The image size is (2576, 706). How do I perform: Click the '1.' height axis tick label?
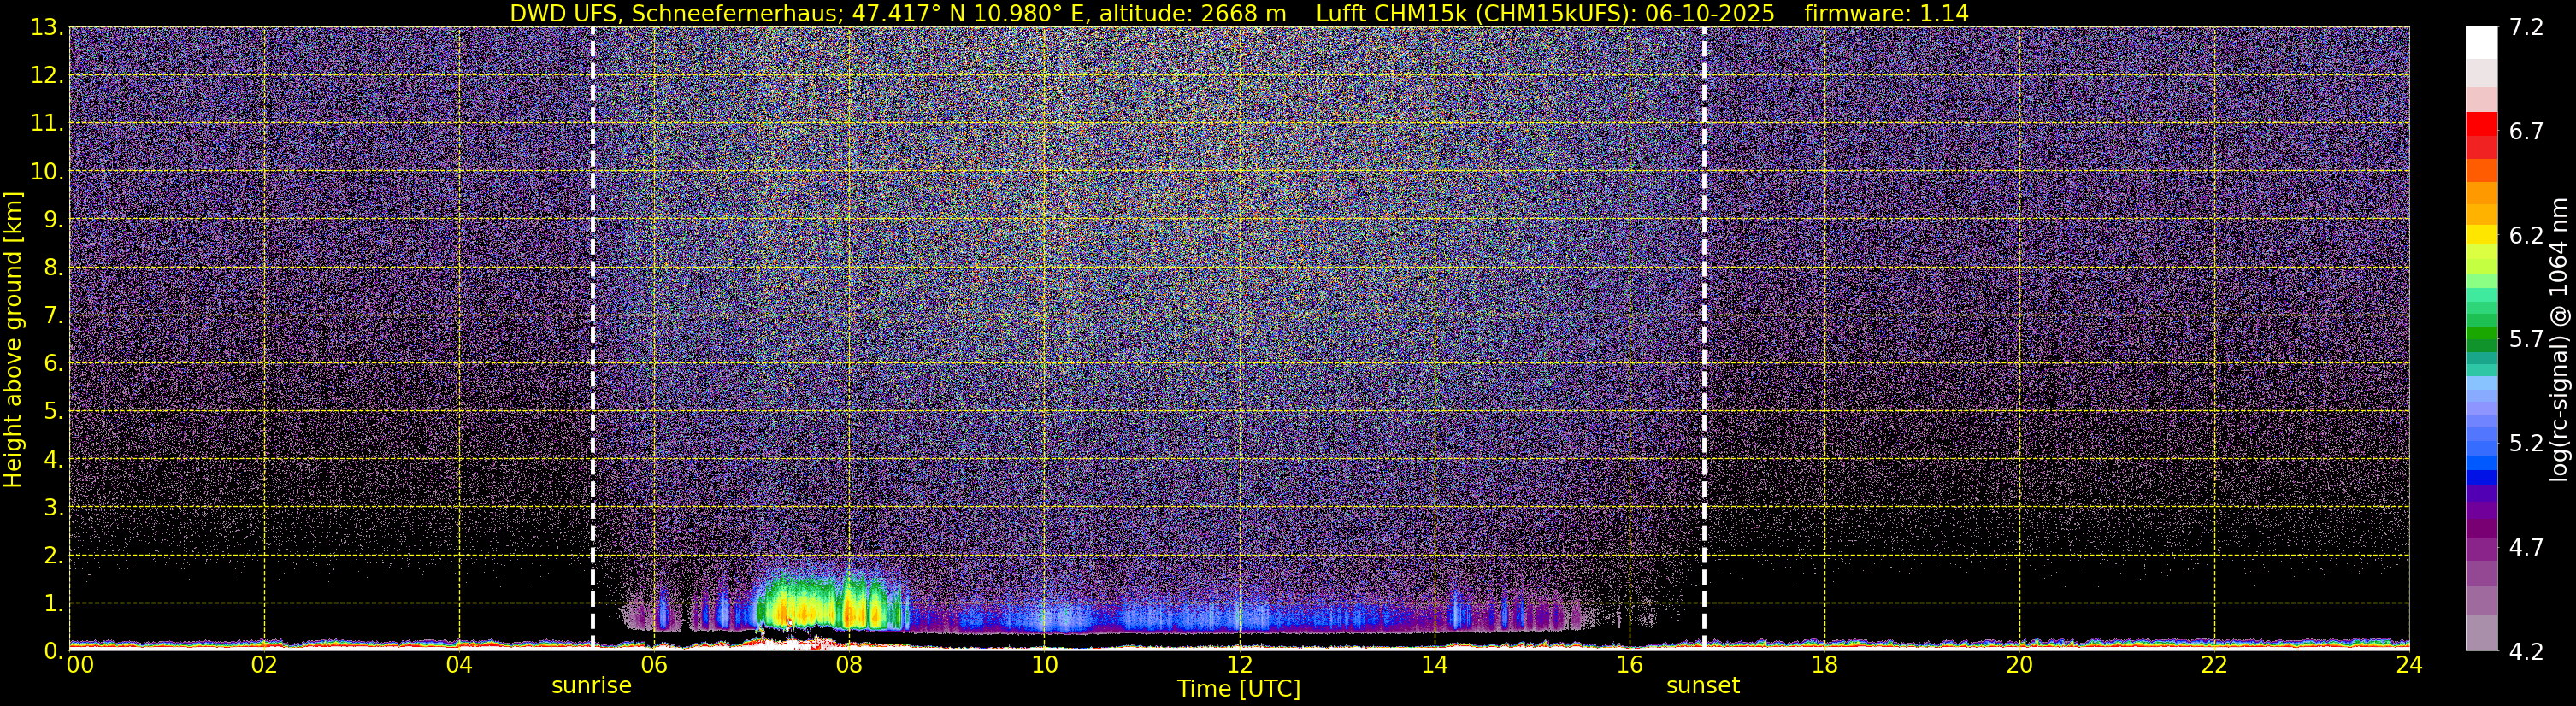pyautogui.click(x=53, y=603)
